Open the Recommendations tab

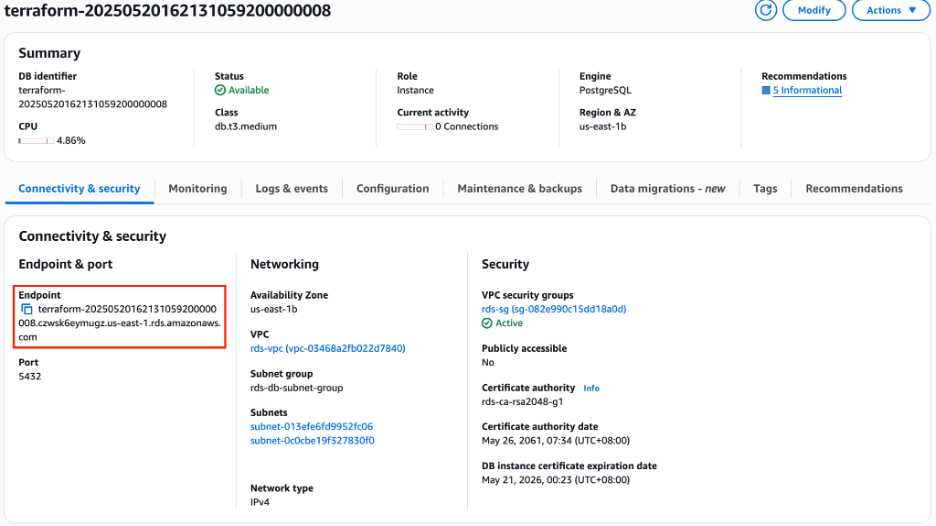pos(853,188)
